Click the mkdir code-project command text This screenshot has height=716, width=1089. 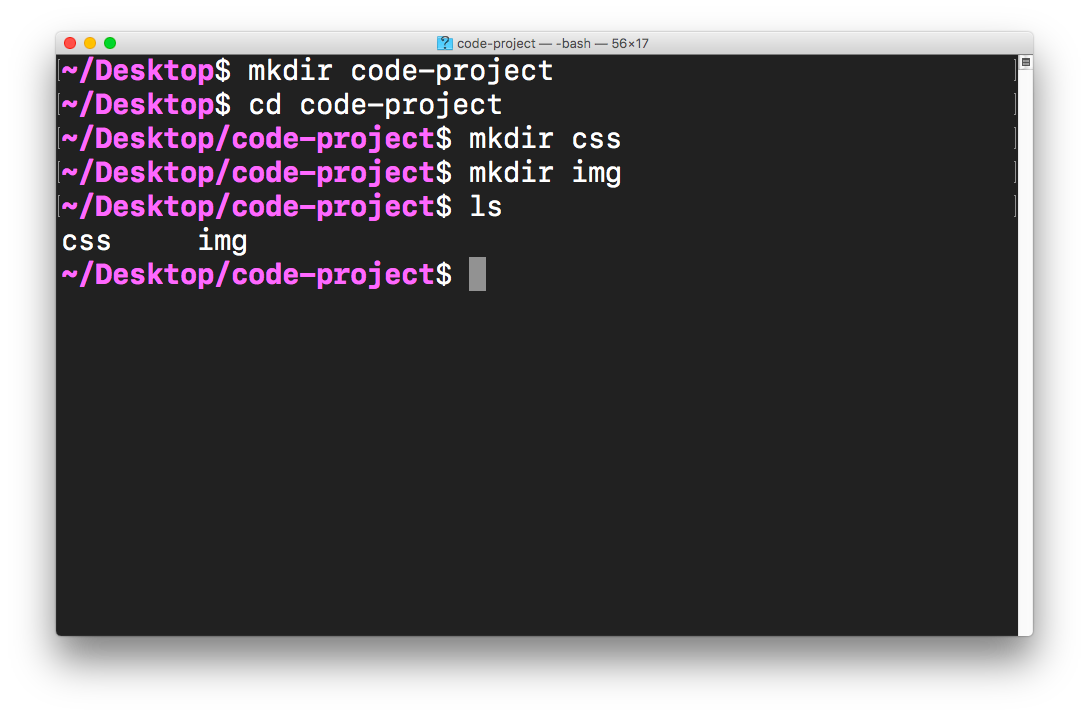point(402,70)
